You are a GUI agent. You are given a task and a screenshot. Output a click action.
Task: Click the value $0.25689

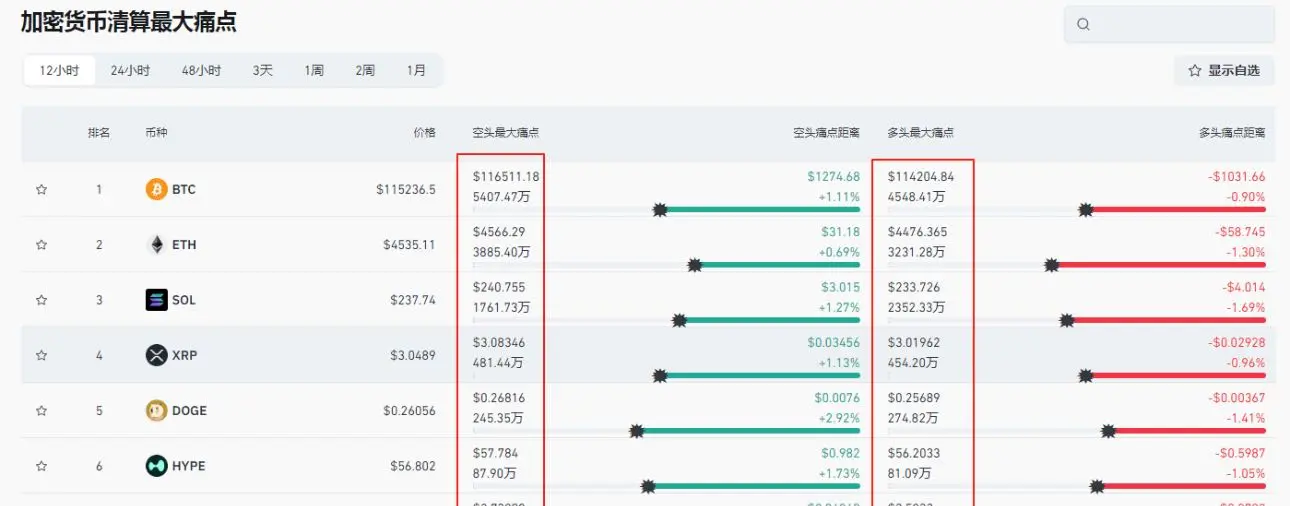[x=914, y=398]
